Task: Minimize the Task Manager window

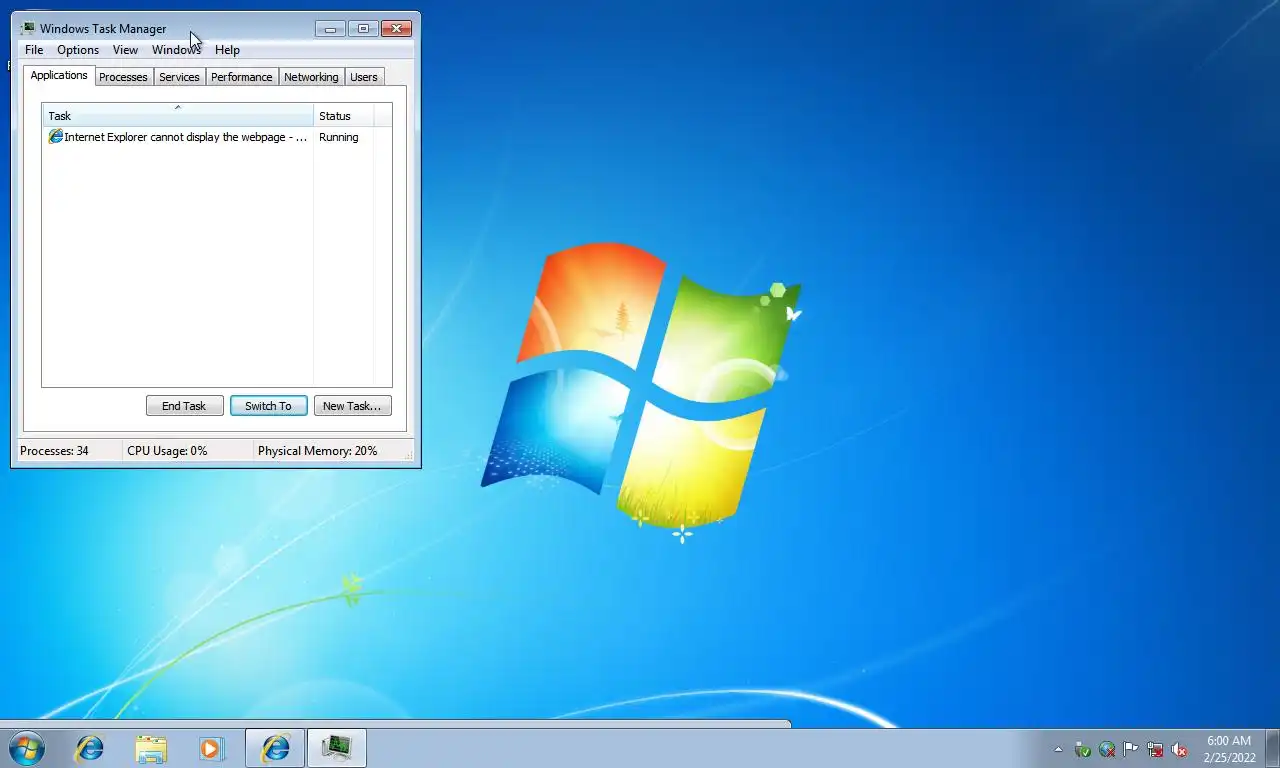Action: click(x=330, y=29)
